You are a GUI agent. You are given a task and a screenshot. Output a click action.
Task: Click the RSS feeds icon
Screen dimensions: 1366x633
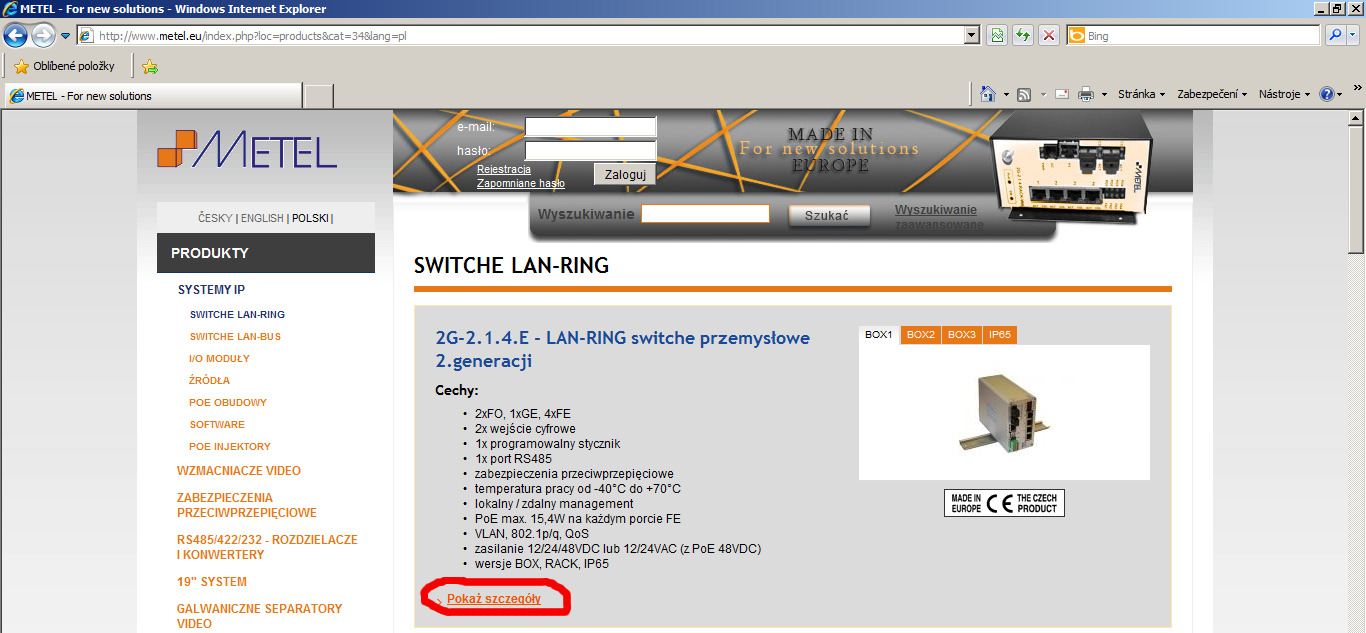1024,95
